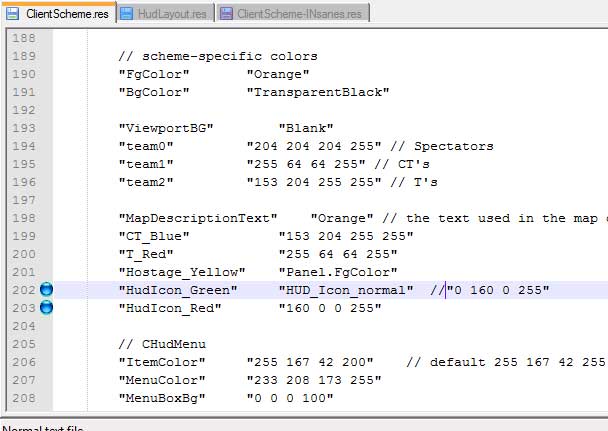Viewport: 608px width, 431px height.
Task: Click the bookmark marker on line 202
Action: pyautogui.click(x=46, y=290)
